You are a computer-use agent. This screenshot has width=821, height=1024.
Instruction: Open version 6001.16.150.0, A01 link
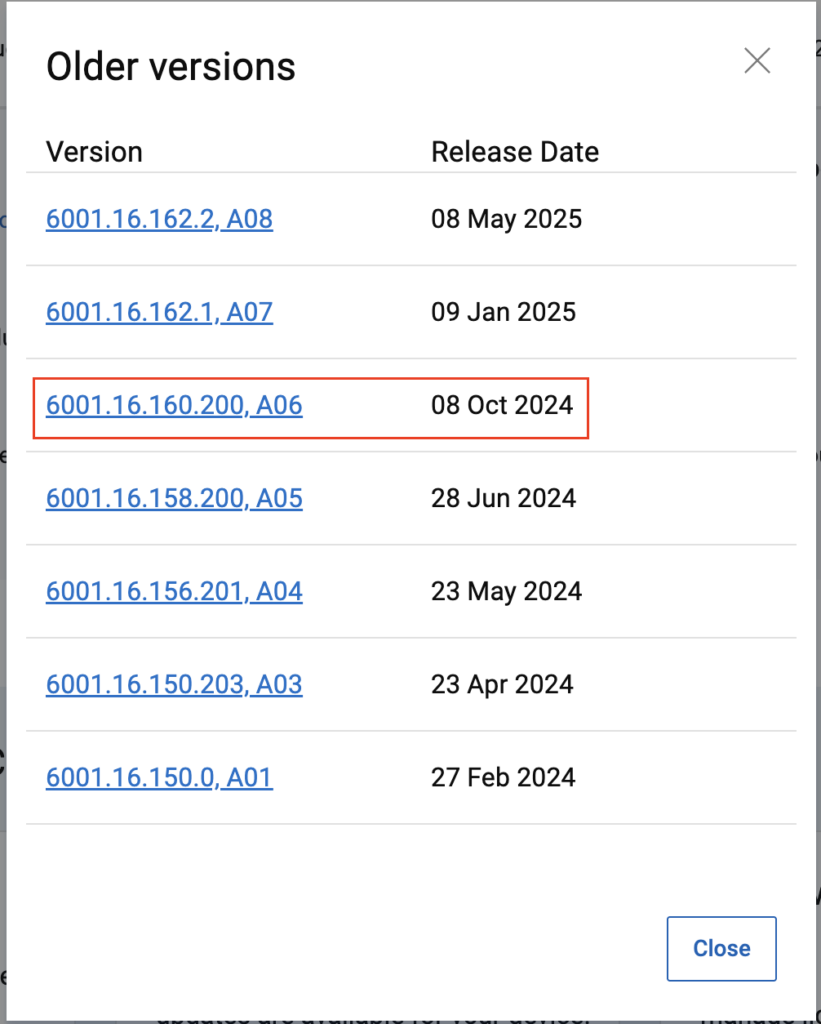pos(159,777)
